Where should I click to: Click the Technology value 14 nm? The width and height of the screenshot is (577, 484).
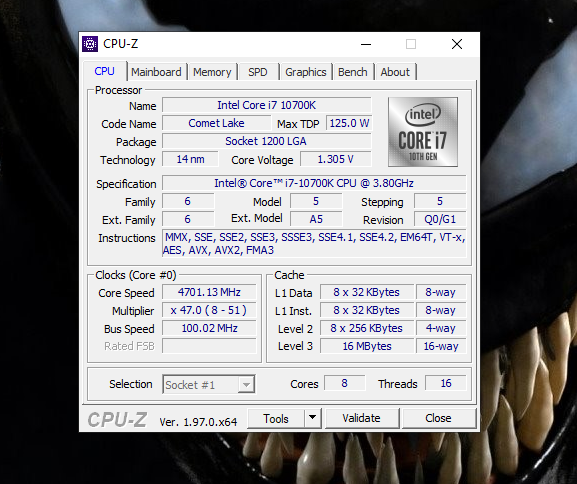coord(190,159)
